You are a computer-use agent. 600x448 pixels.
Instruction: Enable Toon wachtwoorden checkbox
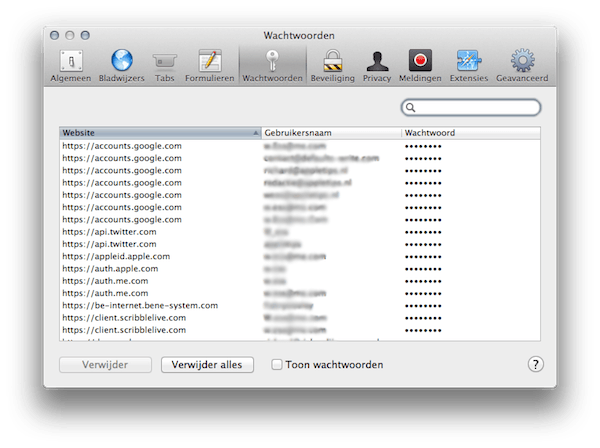[x=276, y=364]
